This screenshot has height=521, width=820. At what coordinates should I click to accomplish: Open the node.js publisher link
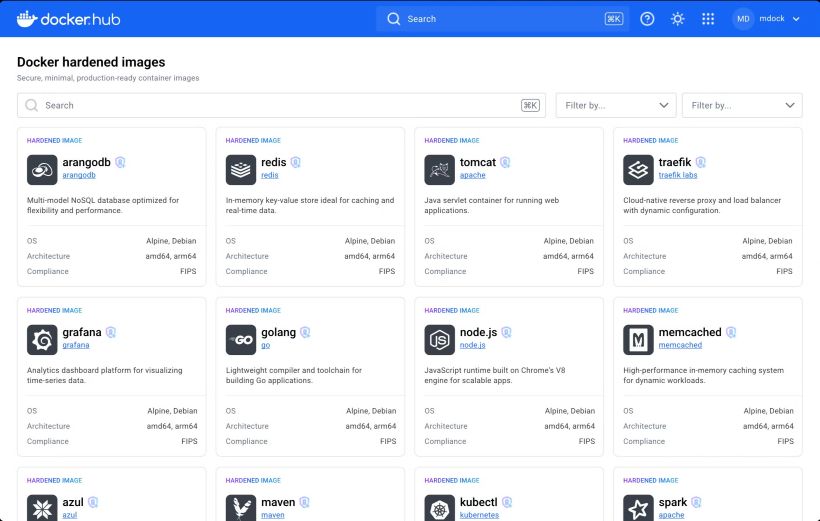(473, 345)
